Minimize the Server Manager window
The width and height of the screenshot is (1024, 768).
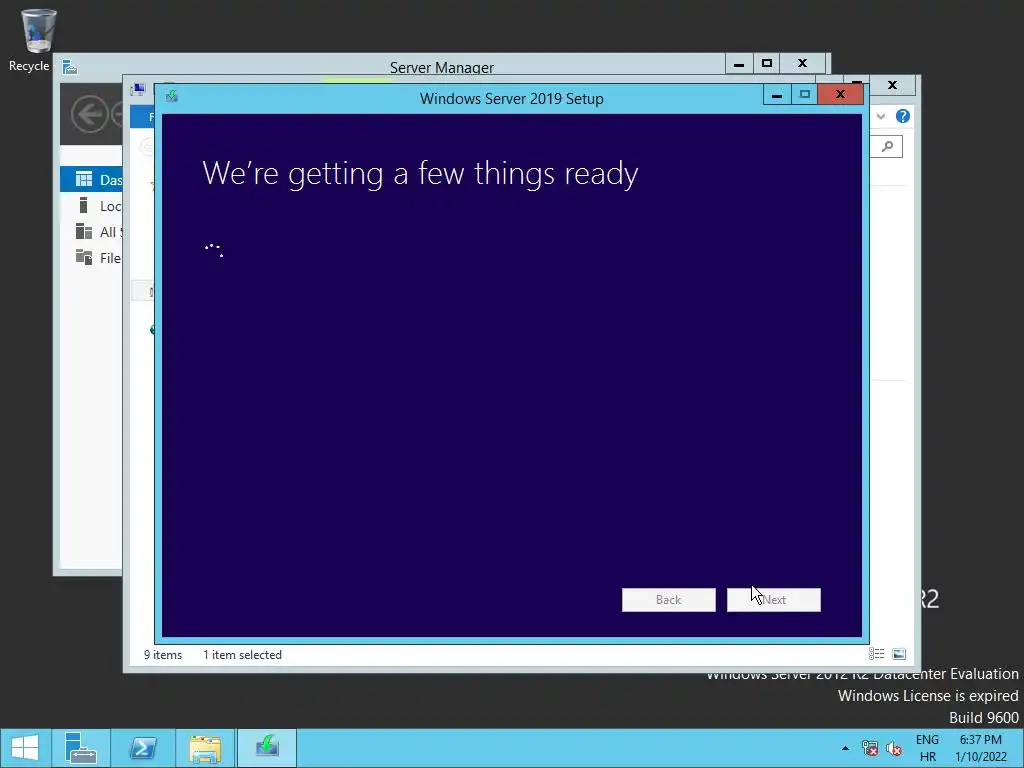pos(739,63)
